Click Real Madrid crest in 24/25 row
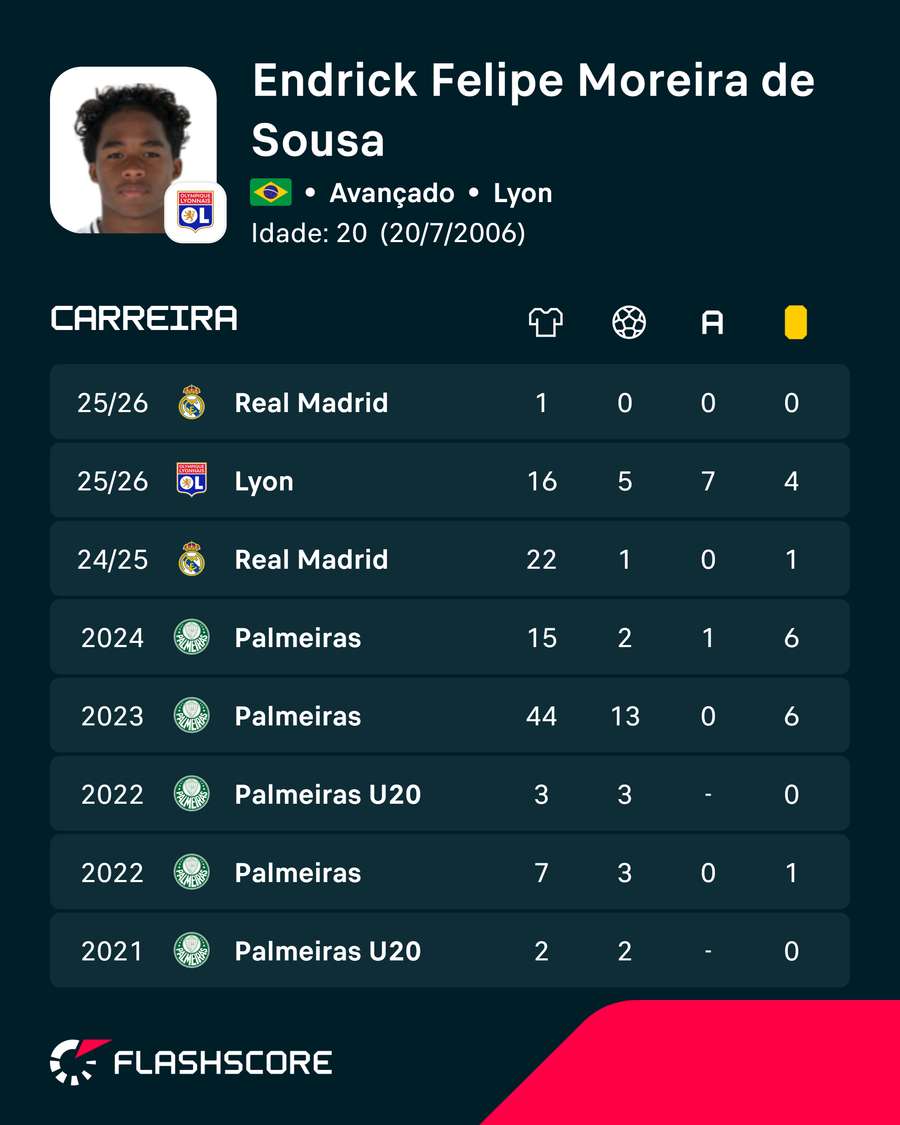 [192, 559]
